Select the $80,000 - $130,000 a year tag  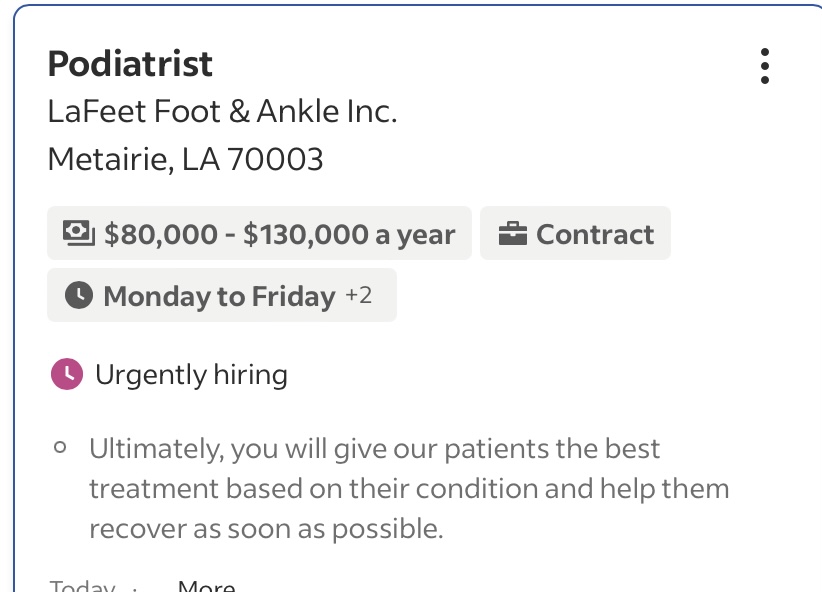point(259,233)
